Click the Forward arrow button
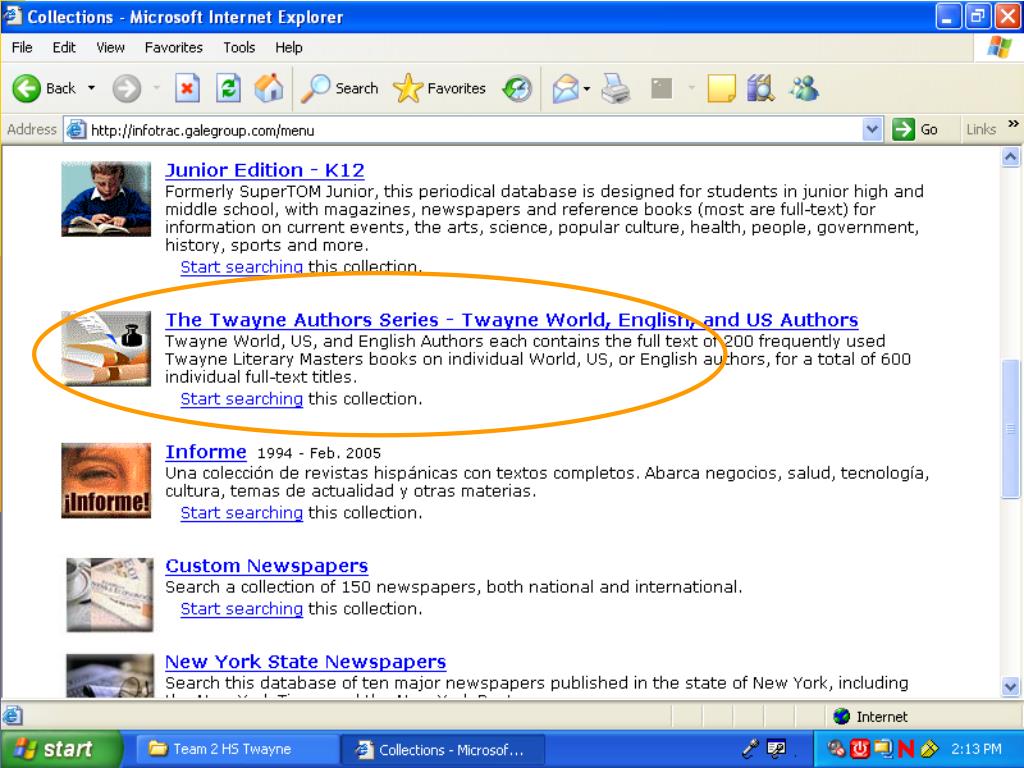Image resolution: width=1024 pixels, height=768 pixels. tap(127, 88)
